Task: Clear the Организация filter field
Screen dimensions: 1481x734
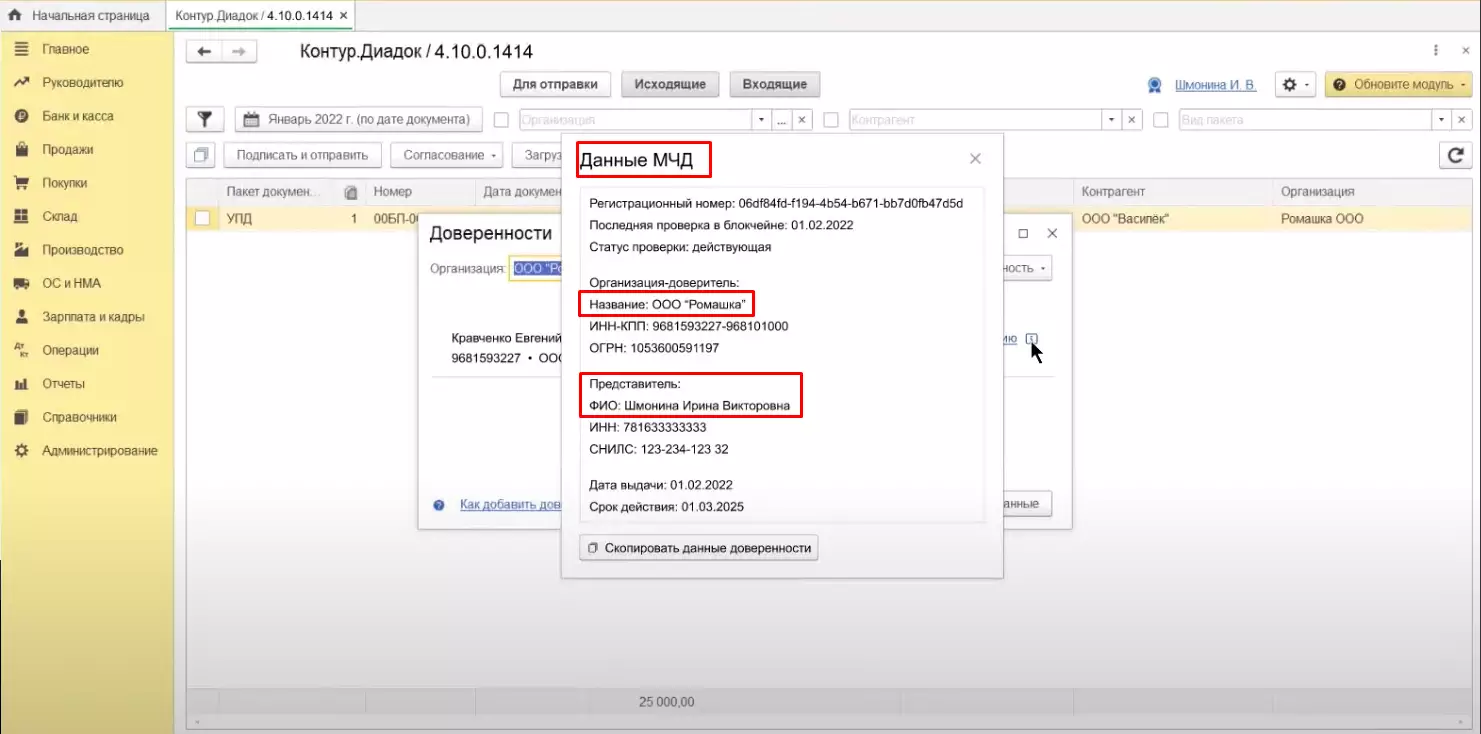Action: tap(802, 120)
